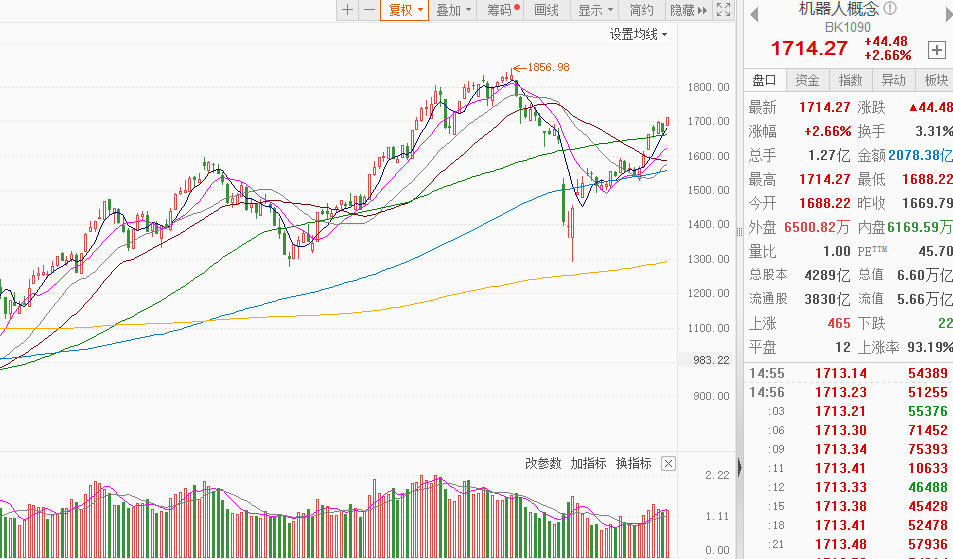Toggle the 简约 simple mode

pos(642,10)
